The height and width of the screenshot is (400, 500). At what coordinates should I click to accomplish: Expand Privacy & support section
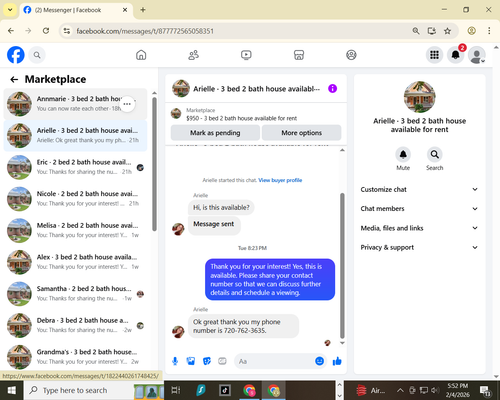(x=419, y=247)
